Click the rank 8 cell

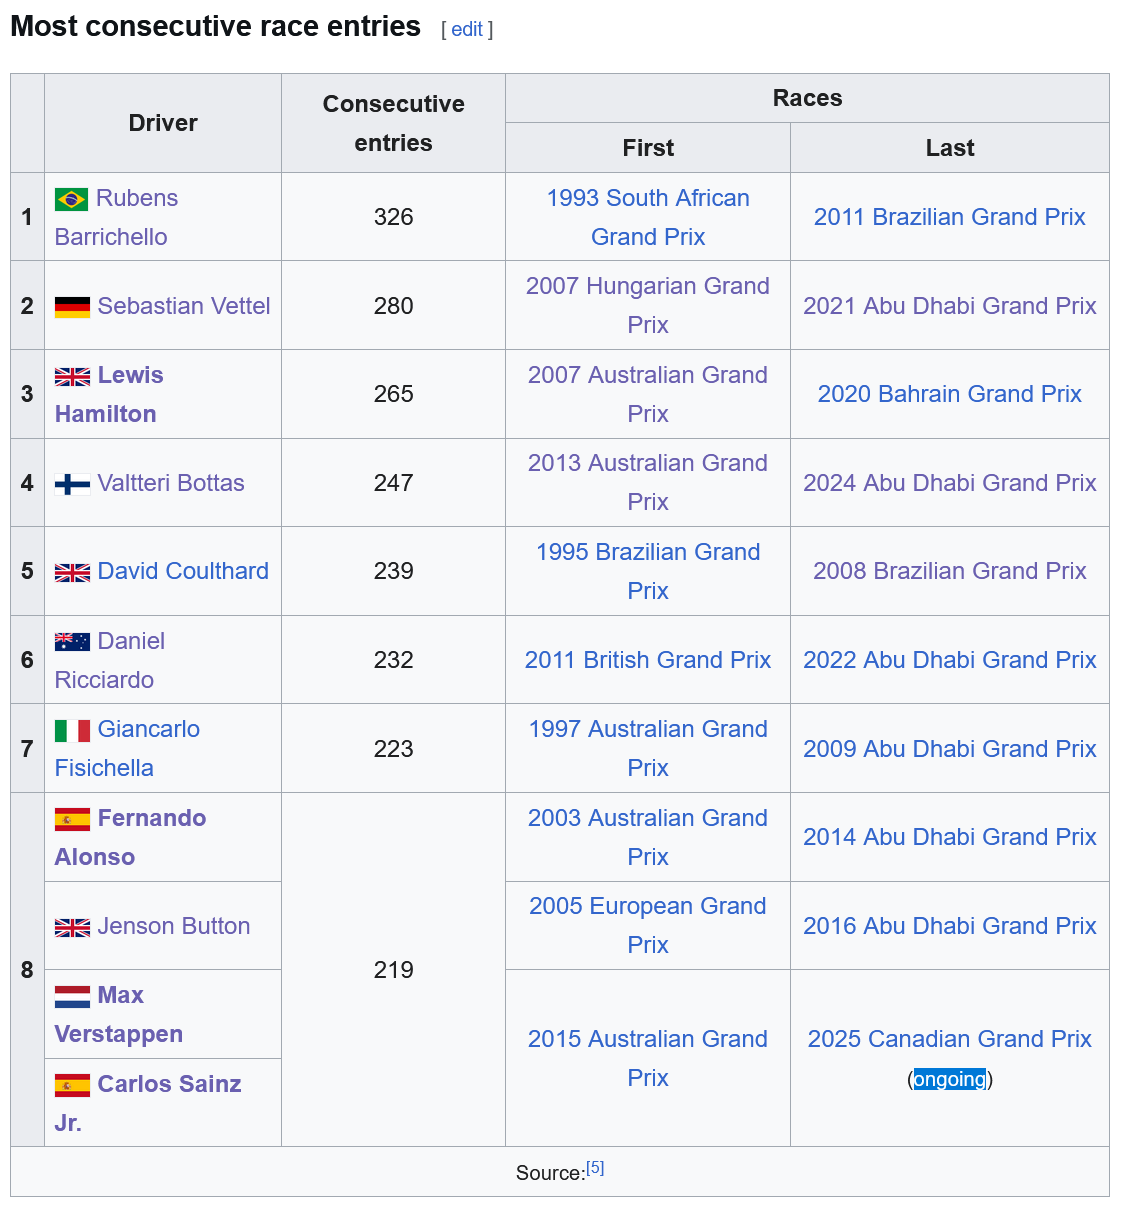(27, 970)
